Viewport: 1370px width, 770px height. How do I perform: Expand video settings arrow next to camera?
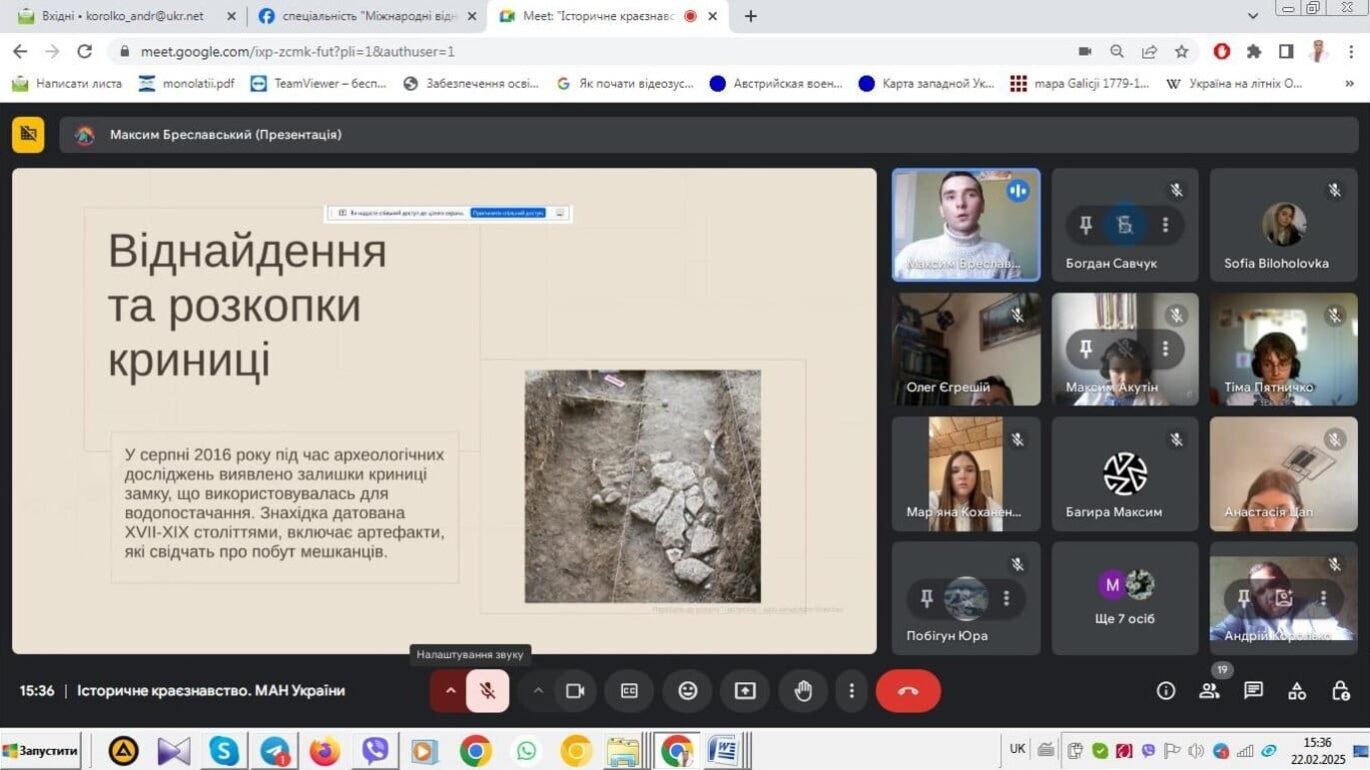point(538,691)
